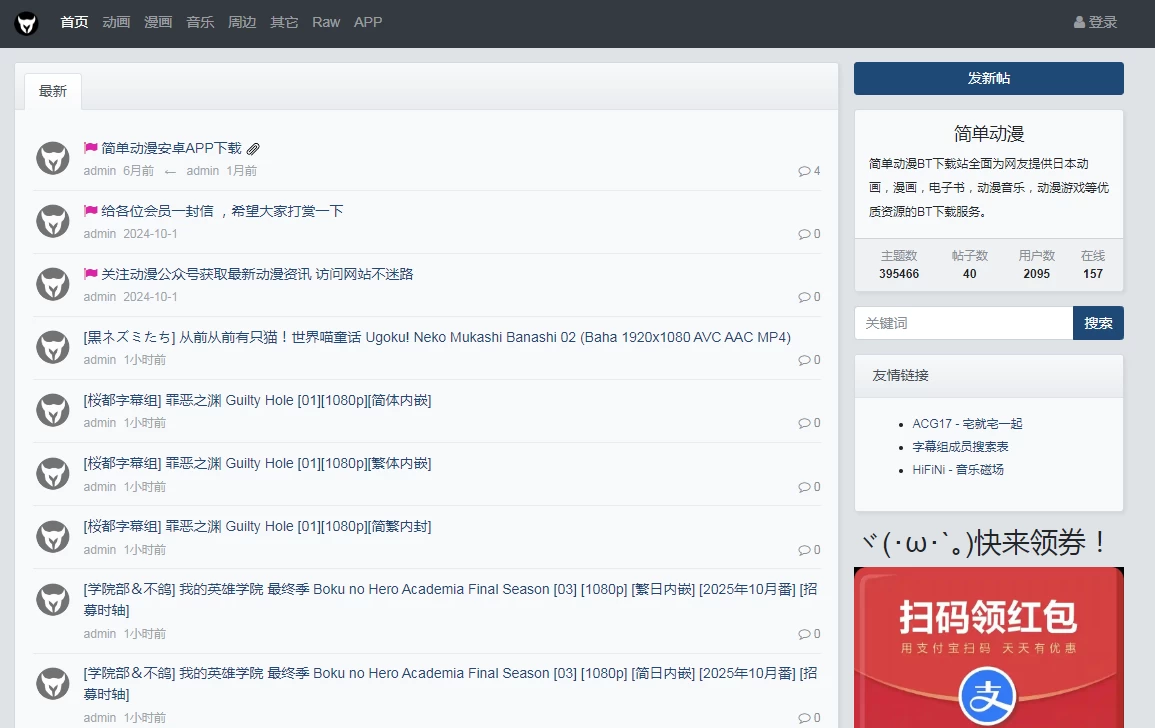Open the Raw navigation item
Viewport: 1155px width, 728px height.
[x=326, y=22]
